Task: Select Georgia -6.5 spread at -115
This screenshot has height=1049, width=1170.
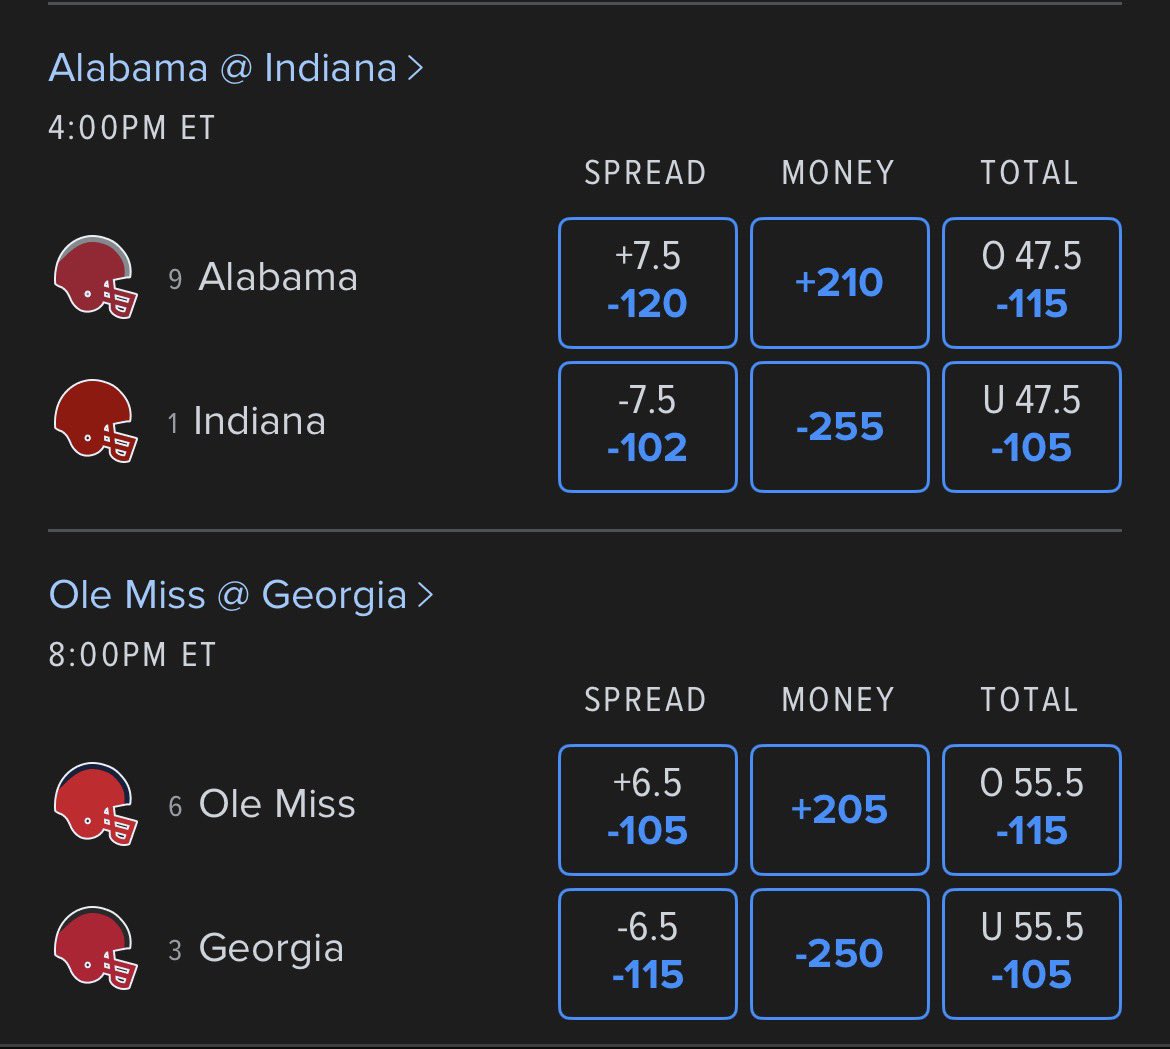Action: click(x=648, y=954)
